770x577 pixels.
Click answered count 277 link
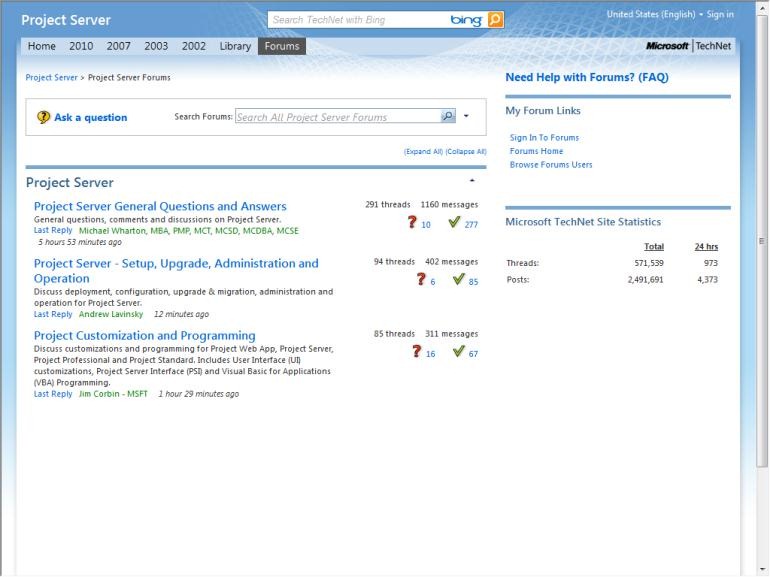(x=471, y=225)
